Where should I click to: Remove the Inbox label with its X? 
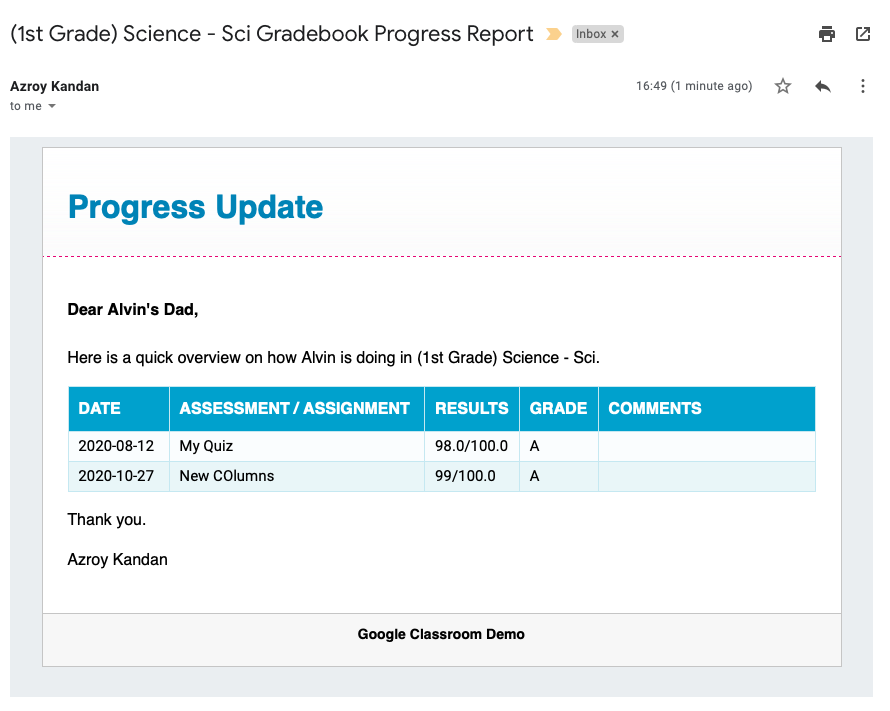(615, 34)
